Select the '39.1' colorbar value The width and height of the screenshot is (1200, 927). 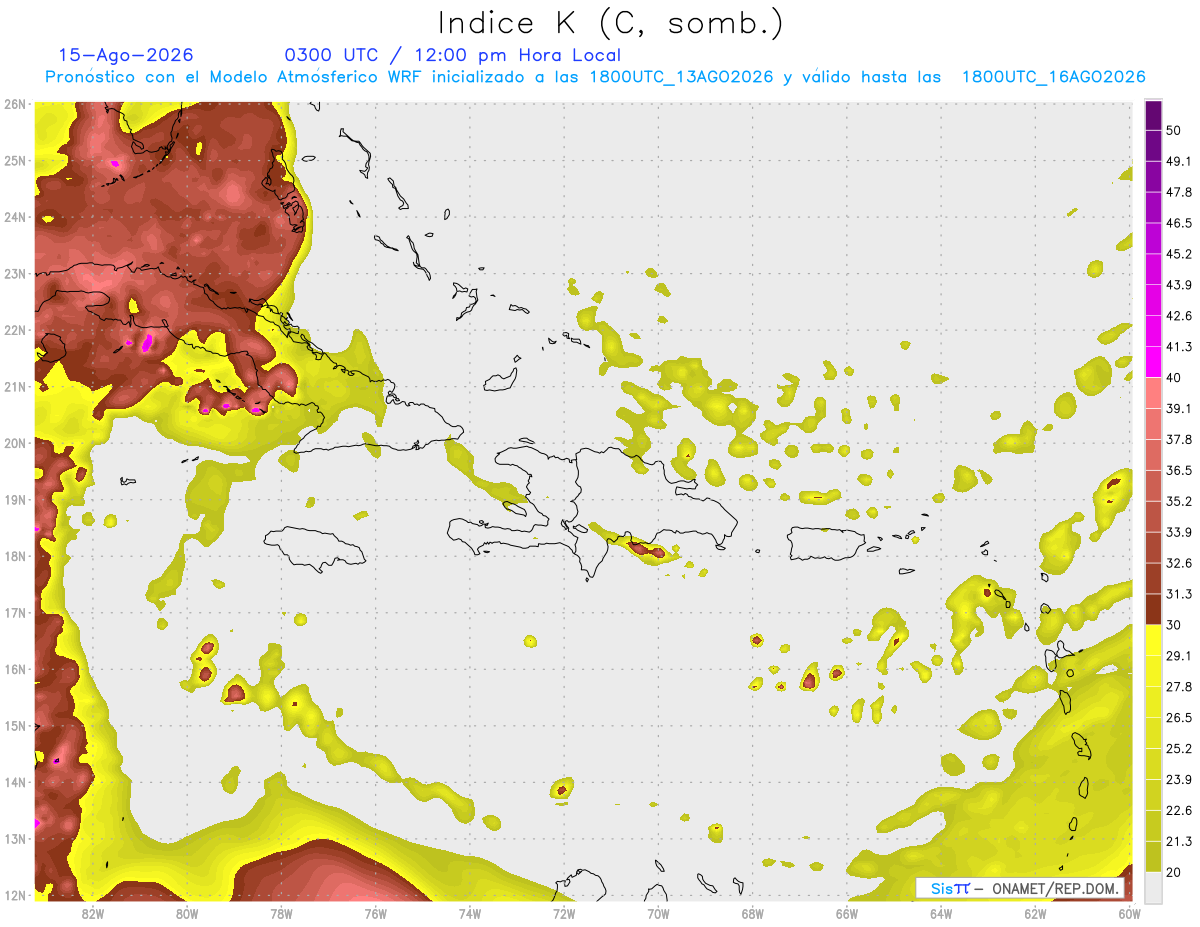click(1179, 408)
